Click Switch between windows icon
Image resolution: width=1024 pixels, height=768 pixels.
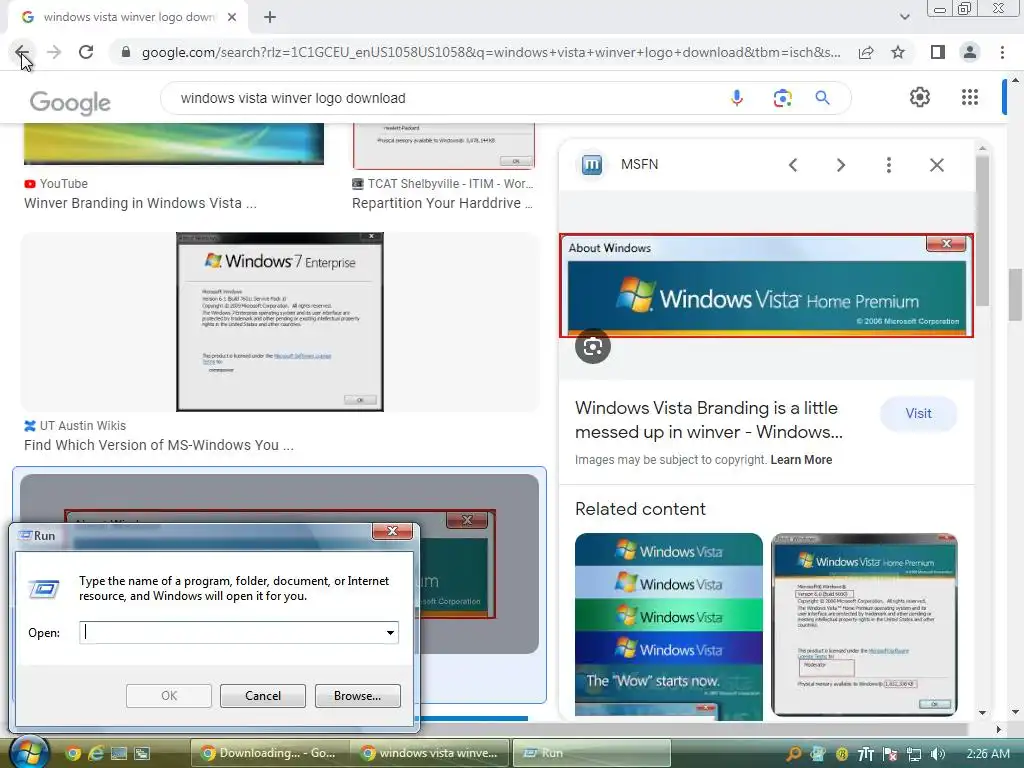tap(142, 753)
